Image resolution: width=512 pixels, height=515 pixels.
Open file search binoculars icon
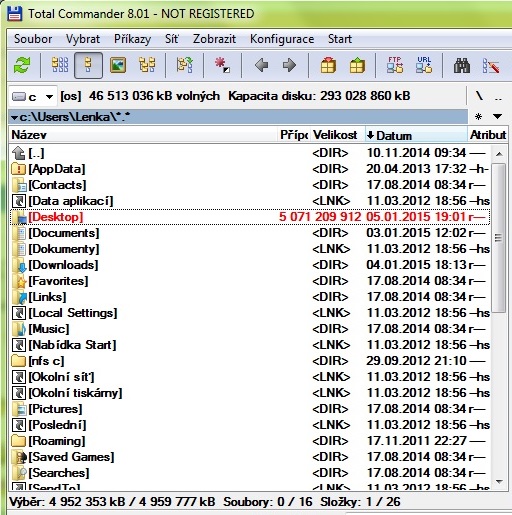(x=462, y=65)
